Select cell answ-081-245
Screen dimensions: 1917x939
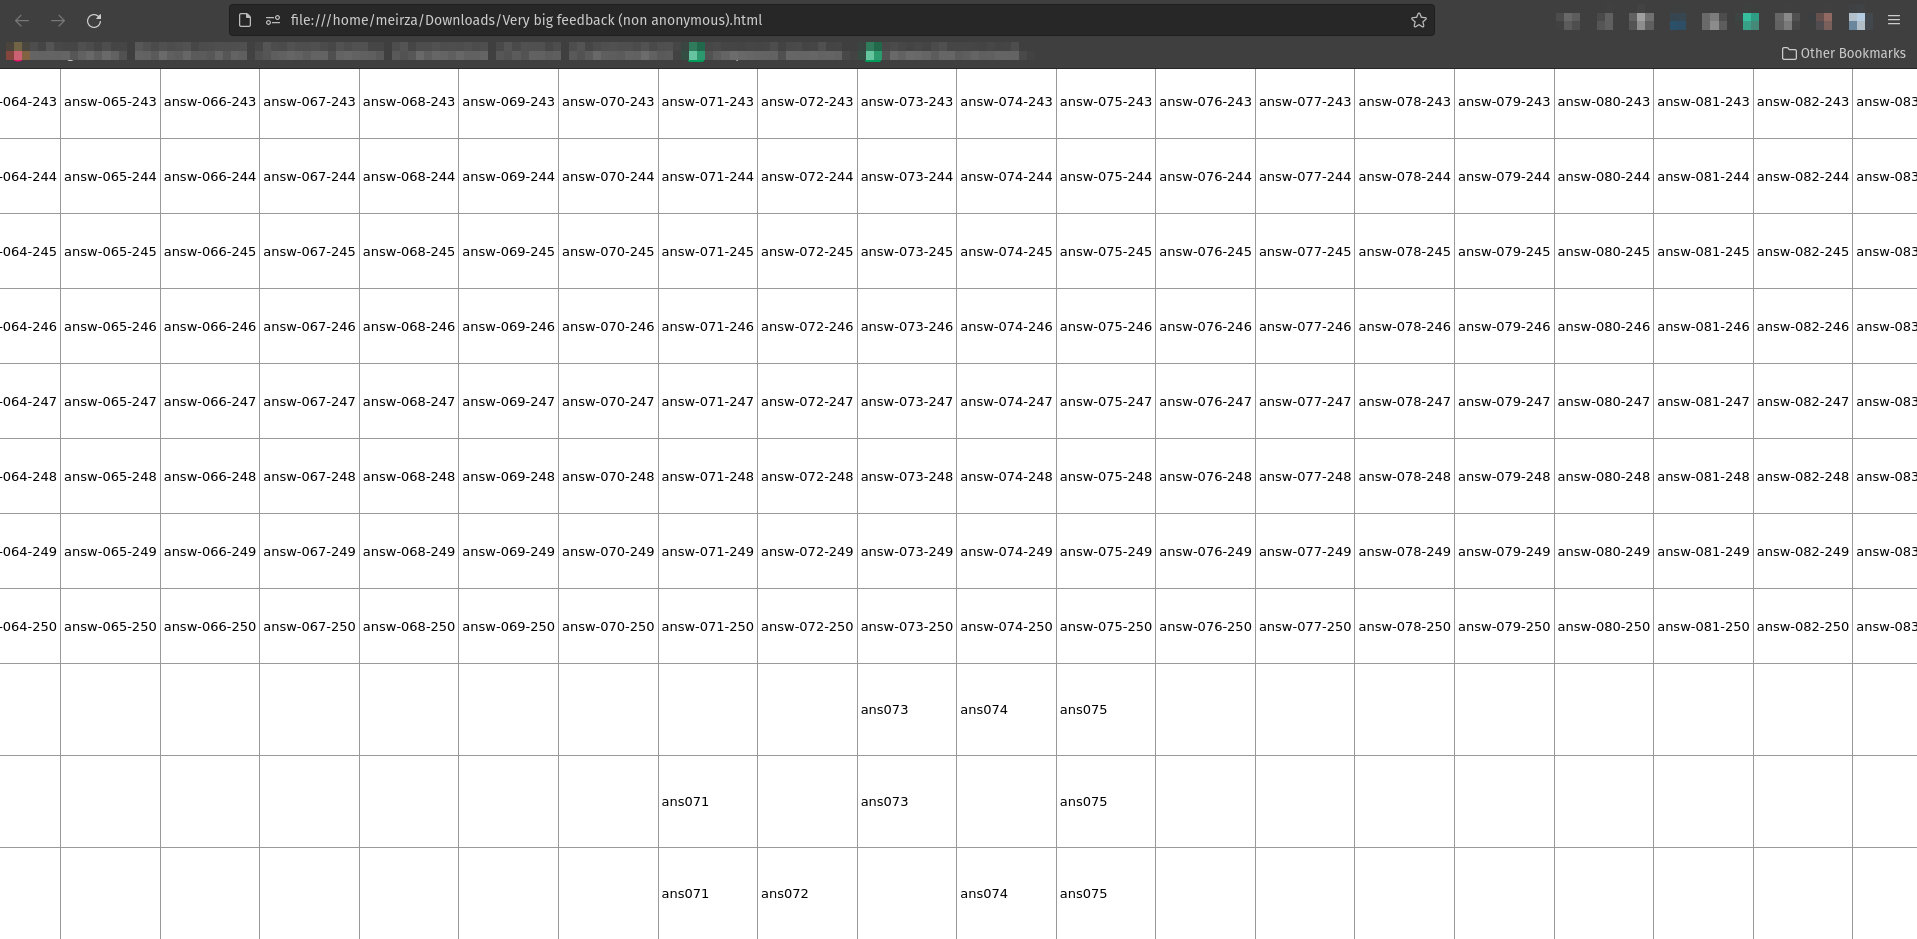tap(1703, 251)
